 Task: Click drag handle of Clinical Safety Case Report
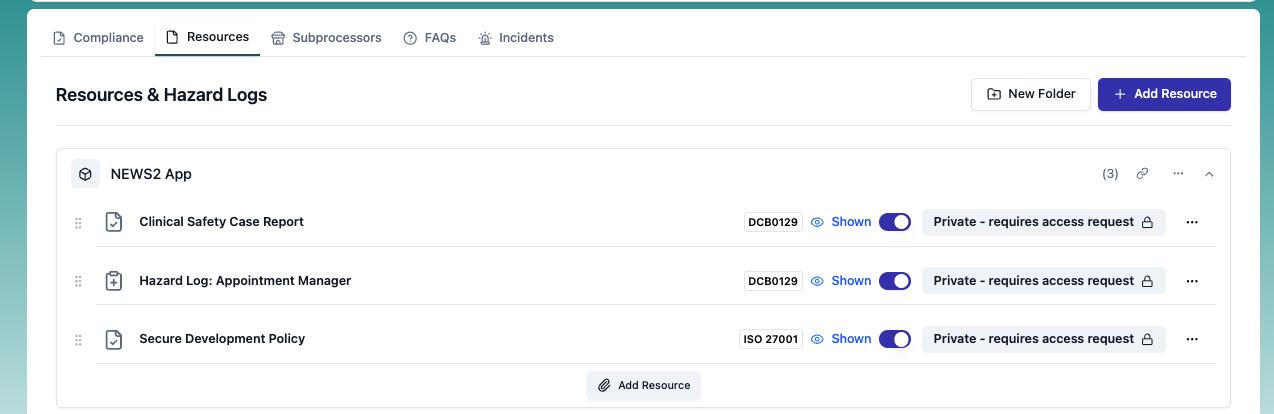point(78,223)
